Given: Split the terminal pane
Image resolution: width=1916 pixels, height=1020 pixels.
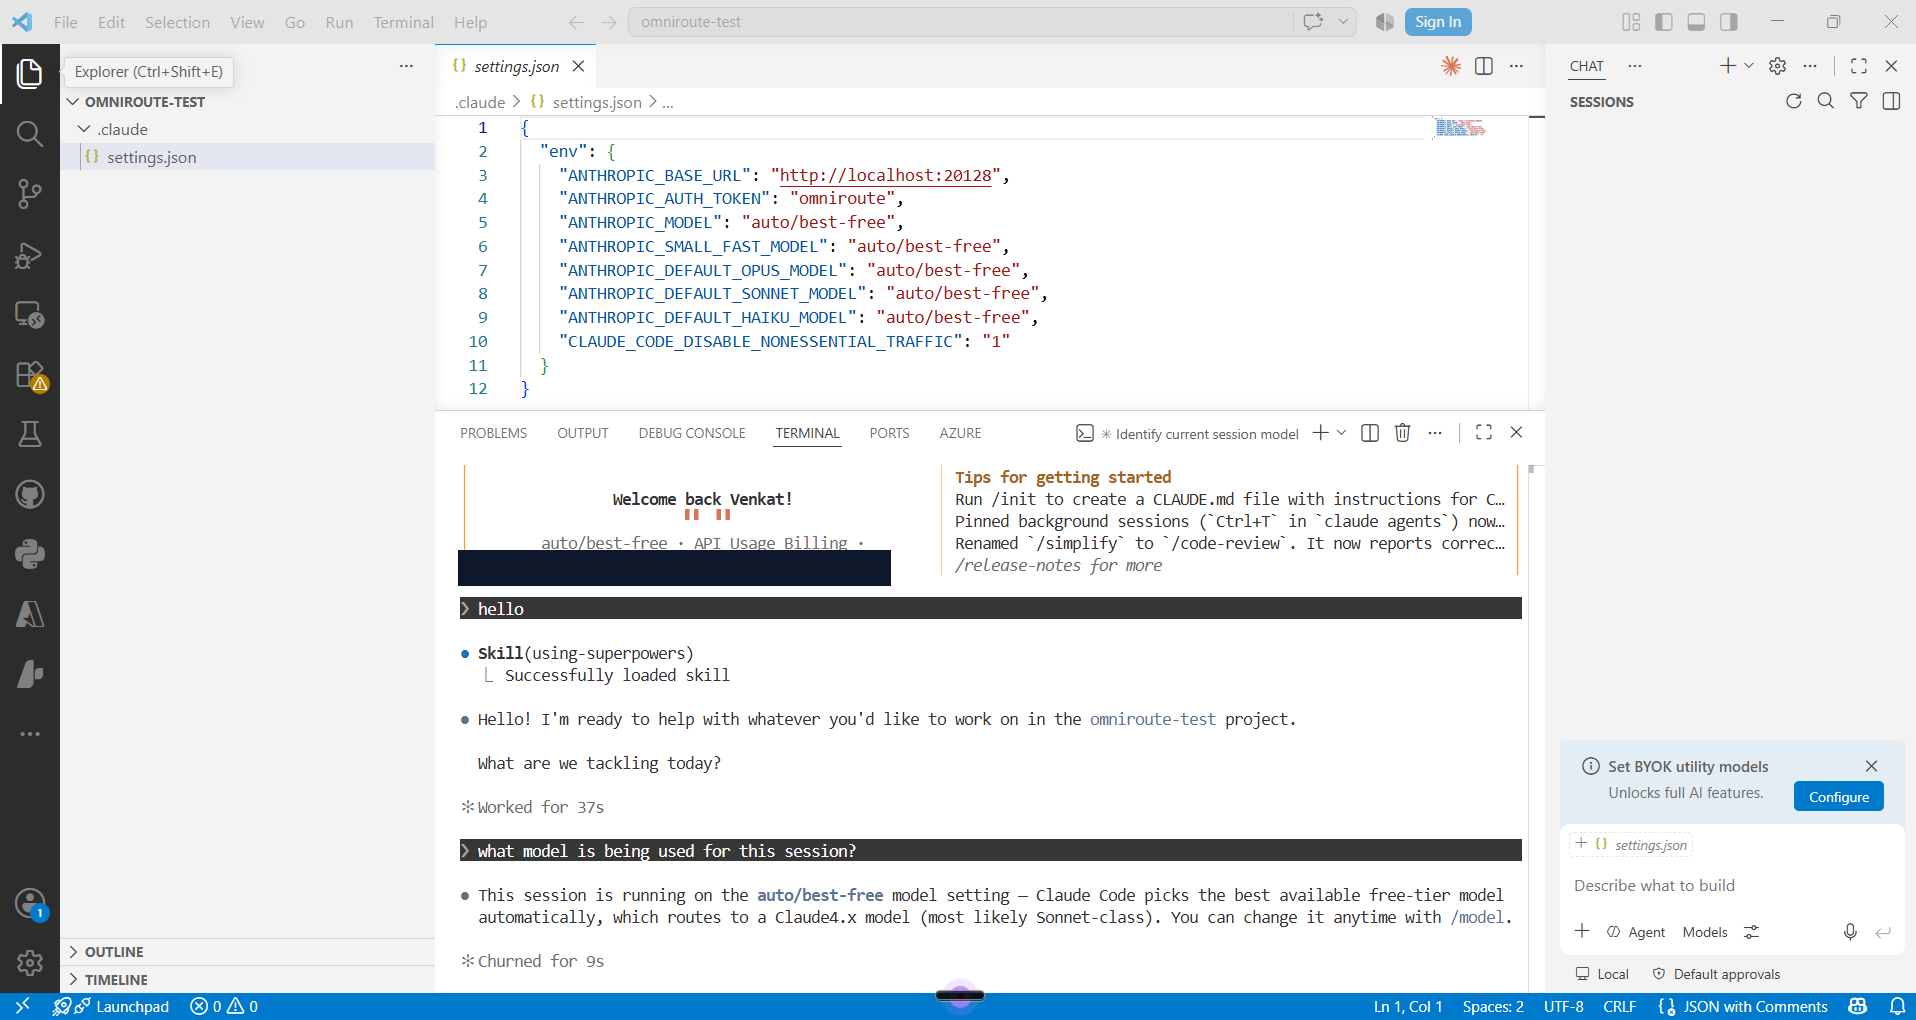Looking at the screenshot, I should point(1370,432).
